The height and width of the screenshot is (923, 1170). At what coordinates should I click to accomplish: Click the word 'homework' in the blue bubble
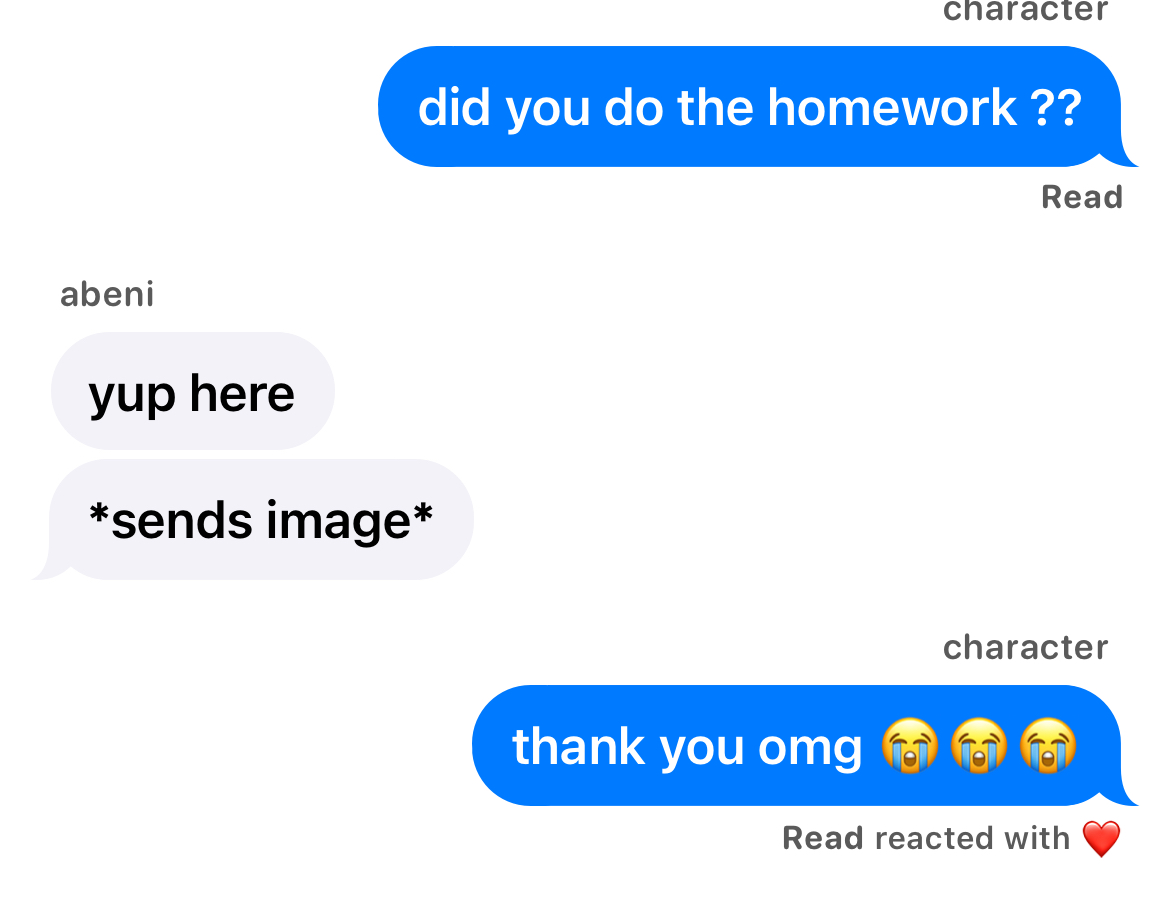892,107
